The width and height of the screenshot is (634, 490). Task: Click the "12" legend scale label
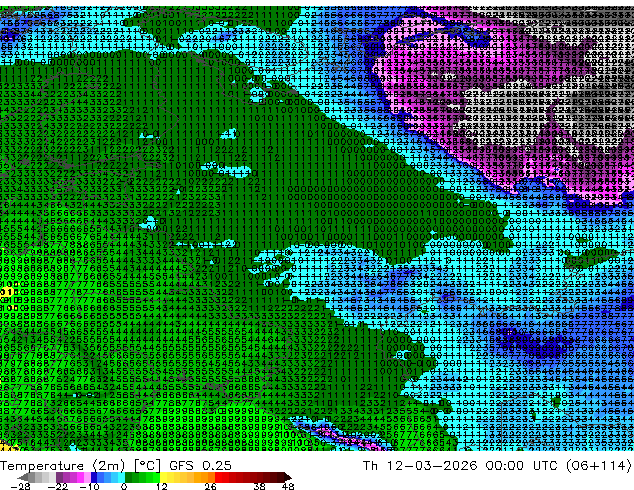[162, 486]
